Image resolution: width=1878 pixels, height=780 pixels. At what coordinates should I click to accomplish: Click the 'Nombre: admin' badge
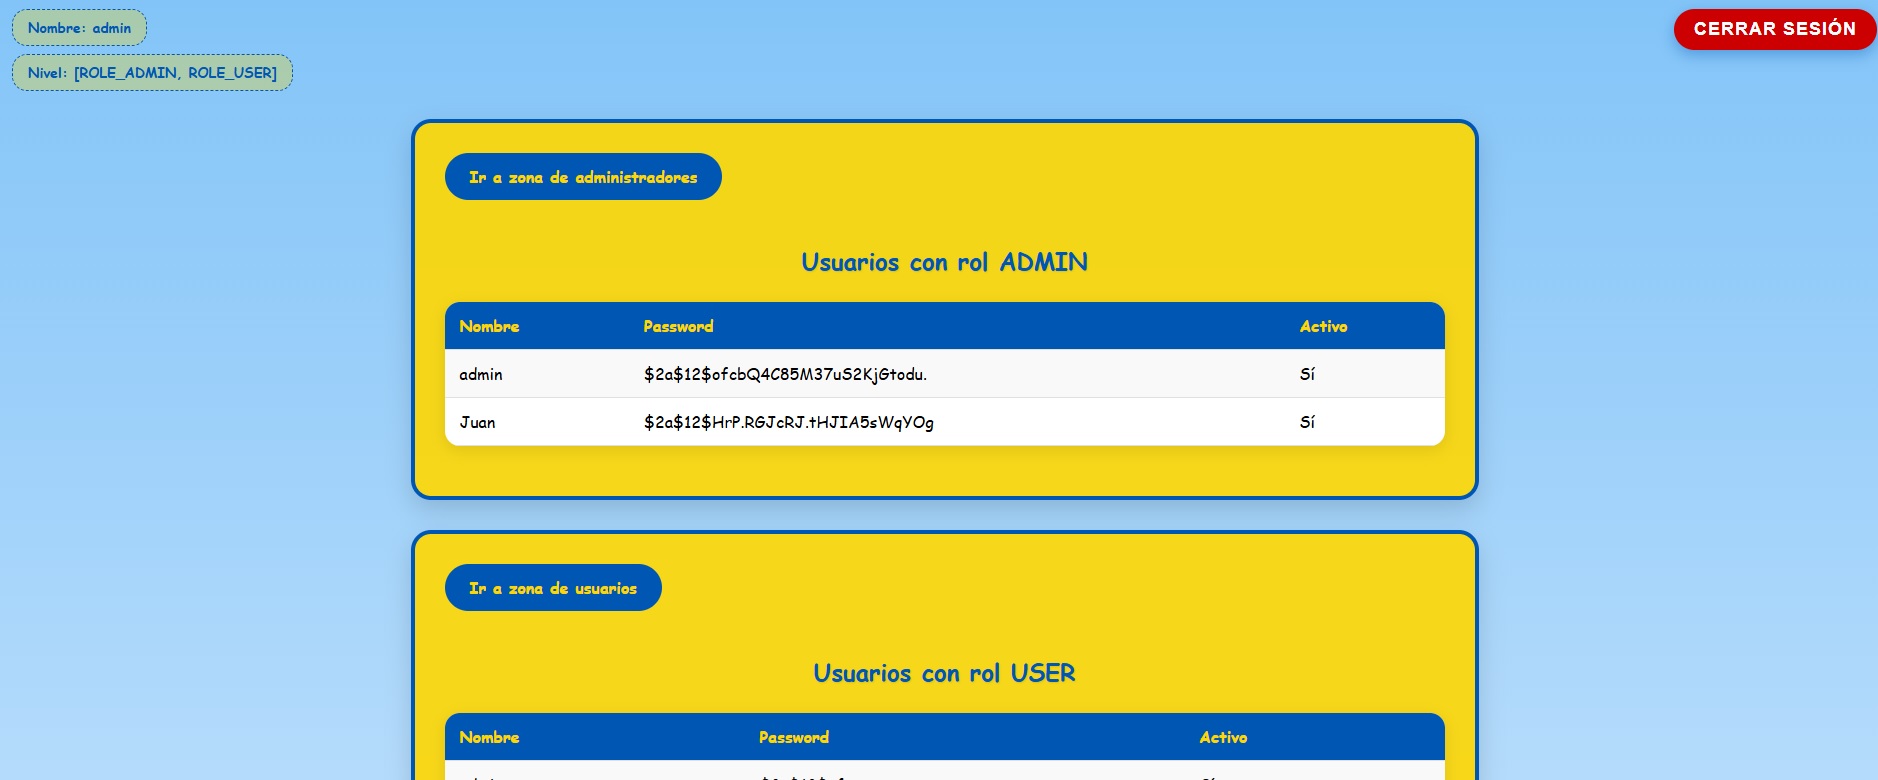pyautogui.click(x=79, y=28)
